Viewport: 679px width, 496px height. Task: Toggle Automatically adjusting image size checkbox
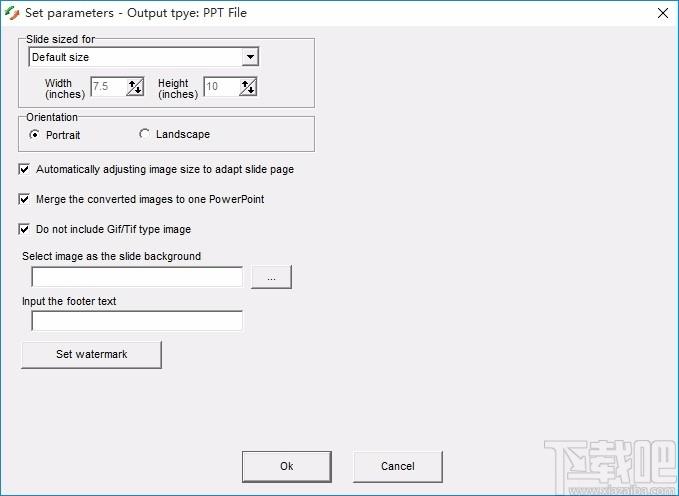tap(24, 169)
